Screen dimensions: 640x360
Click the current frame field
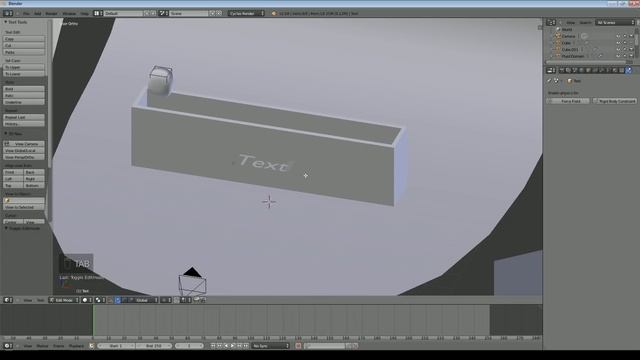pyautogui.click(x=189, y=346)
